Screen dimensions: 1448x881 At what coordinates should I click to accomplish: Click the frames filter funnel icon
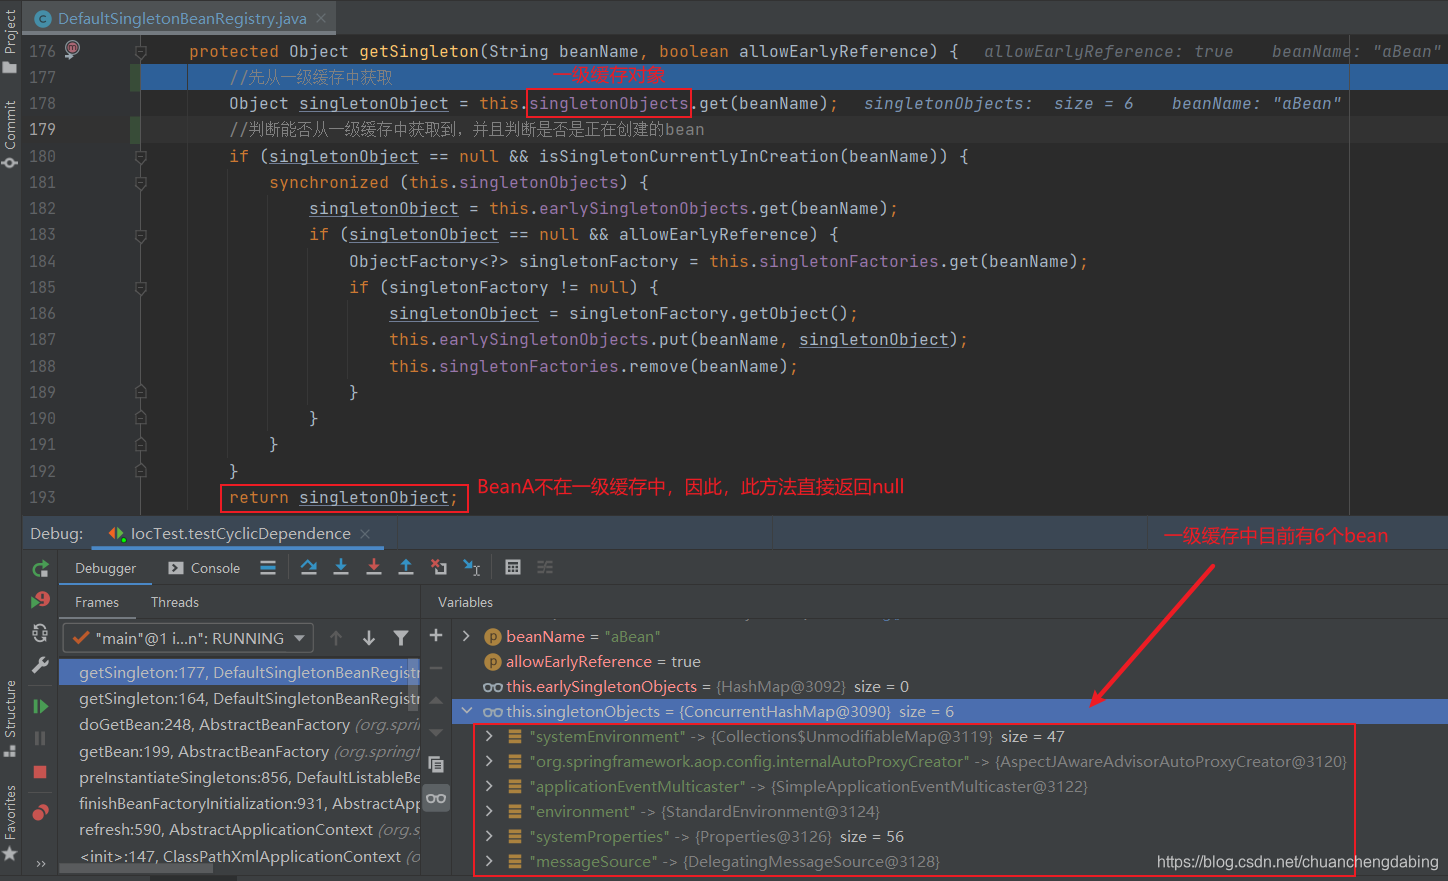[401, 638]
